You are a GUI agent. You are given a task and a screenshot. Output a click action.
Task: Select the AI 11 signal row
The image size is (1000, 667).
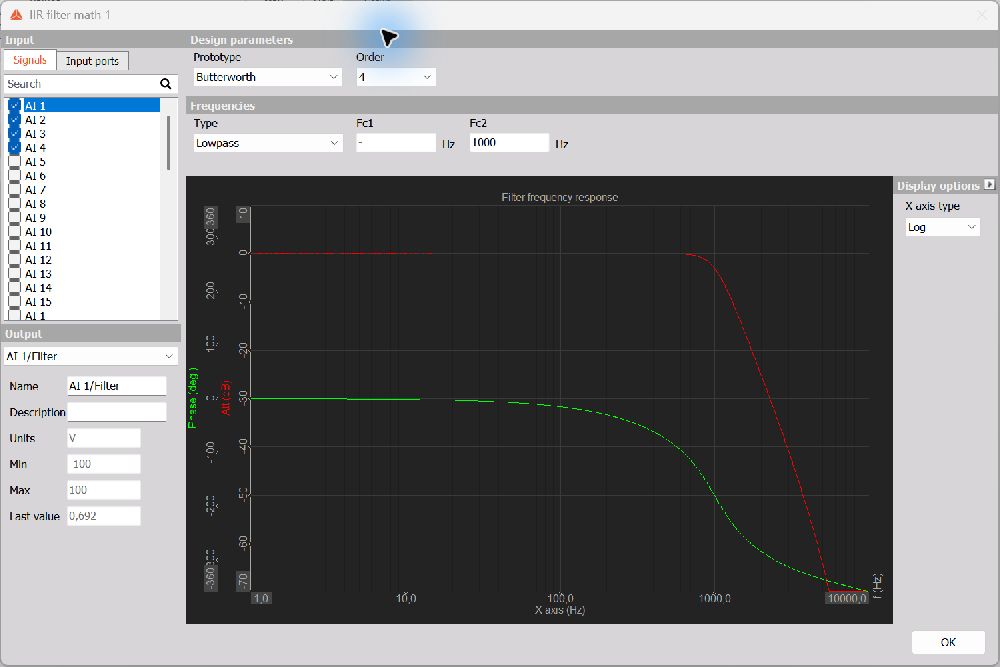[84, 246]
